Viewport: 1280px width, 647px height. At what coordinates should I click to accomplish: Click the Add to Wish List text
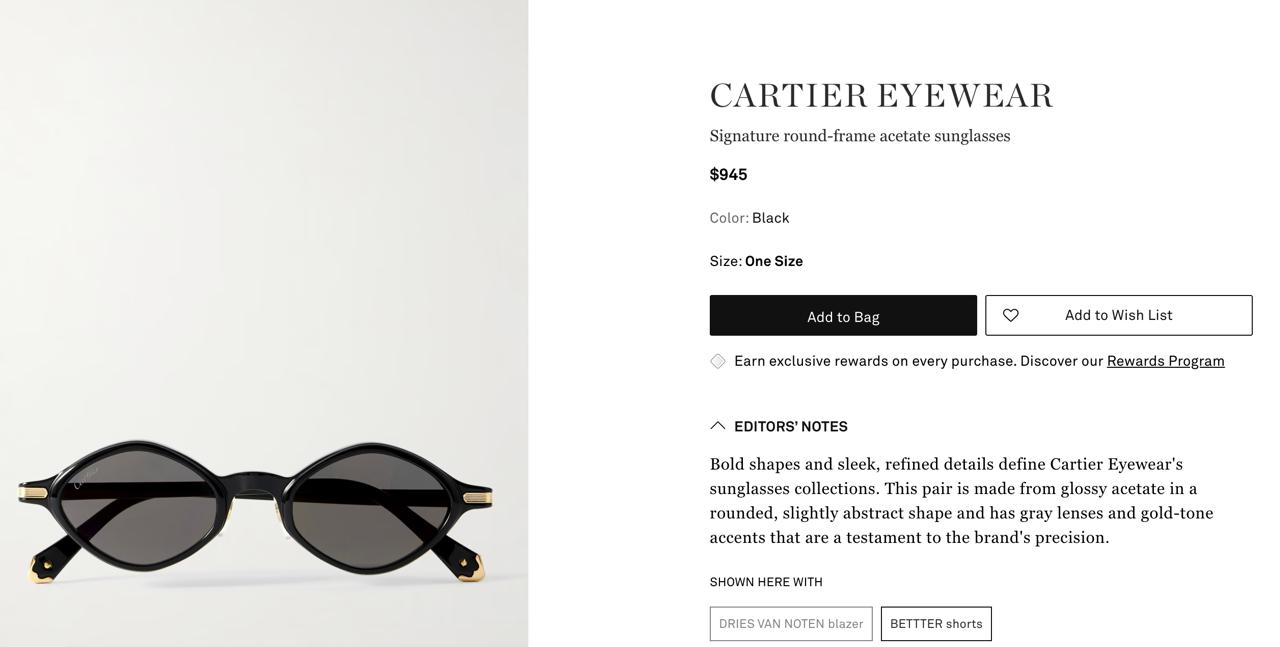1119,315
